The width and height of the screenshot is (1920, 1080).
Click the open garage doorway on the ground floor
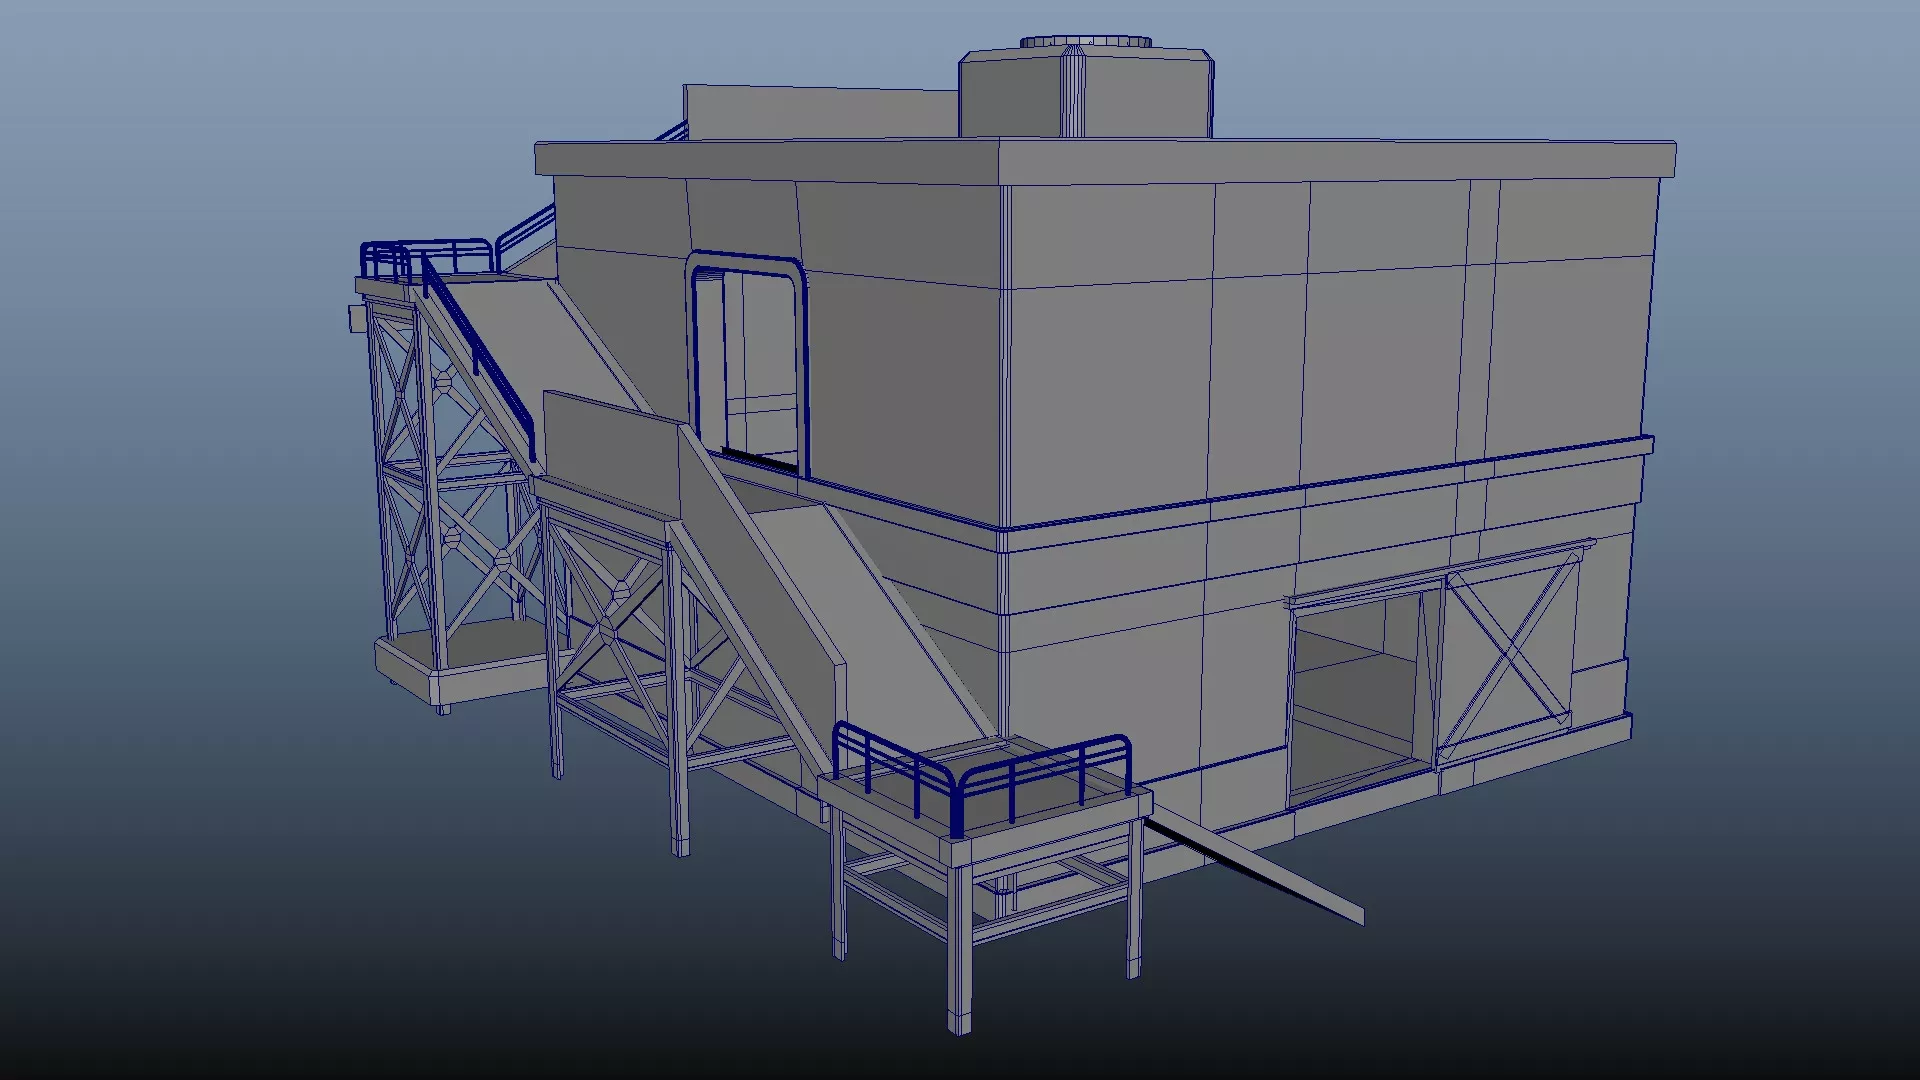tap(1355, 690)
